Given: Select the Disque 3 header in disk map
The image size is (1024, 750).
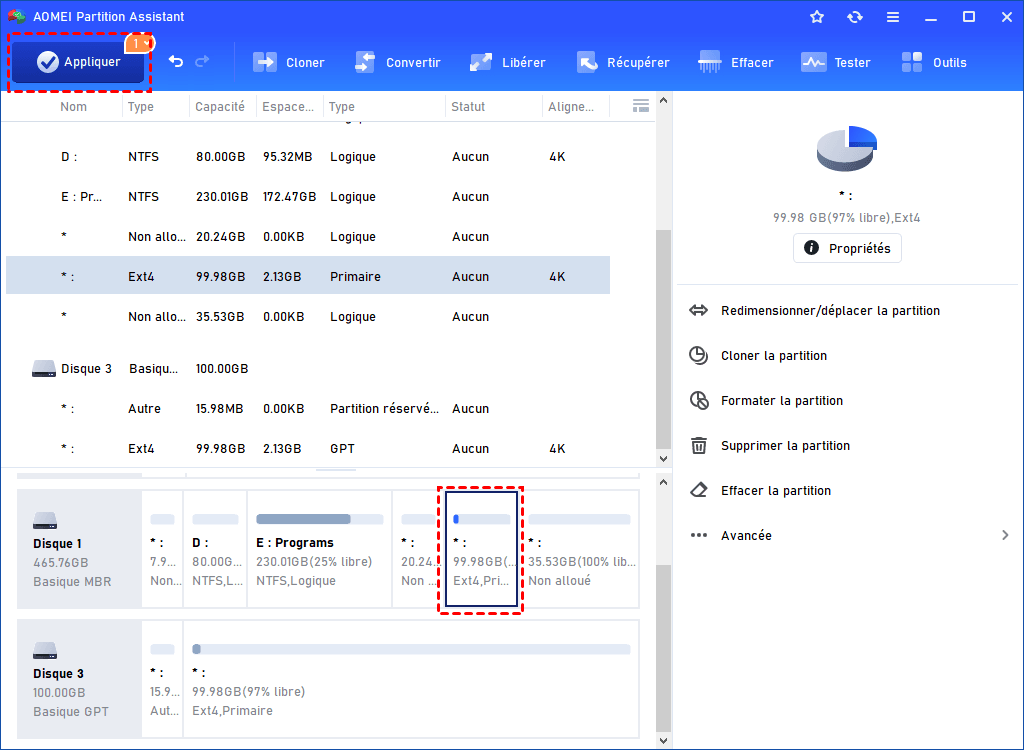Looking at the screenshot, I should pyautogui.click(x=79, y=679).
